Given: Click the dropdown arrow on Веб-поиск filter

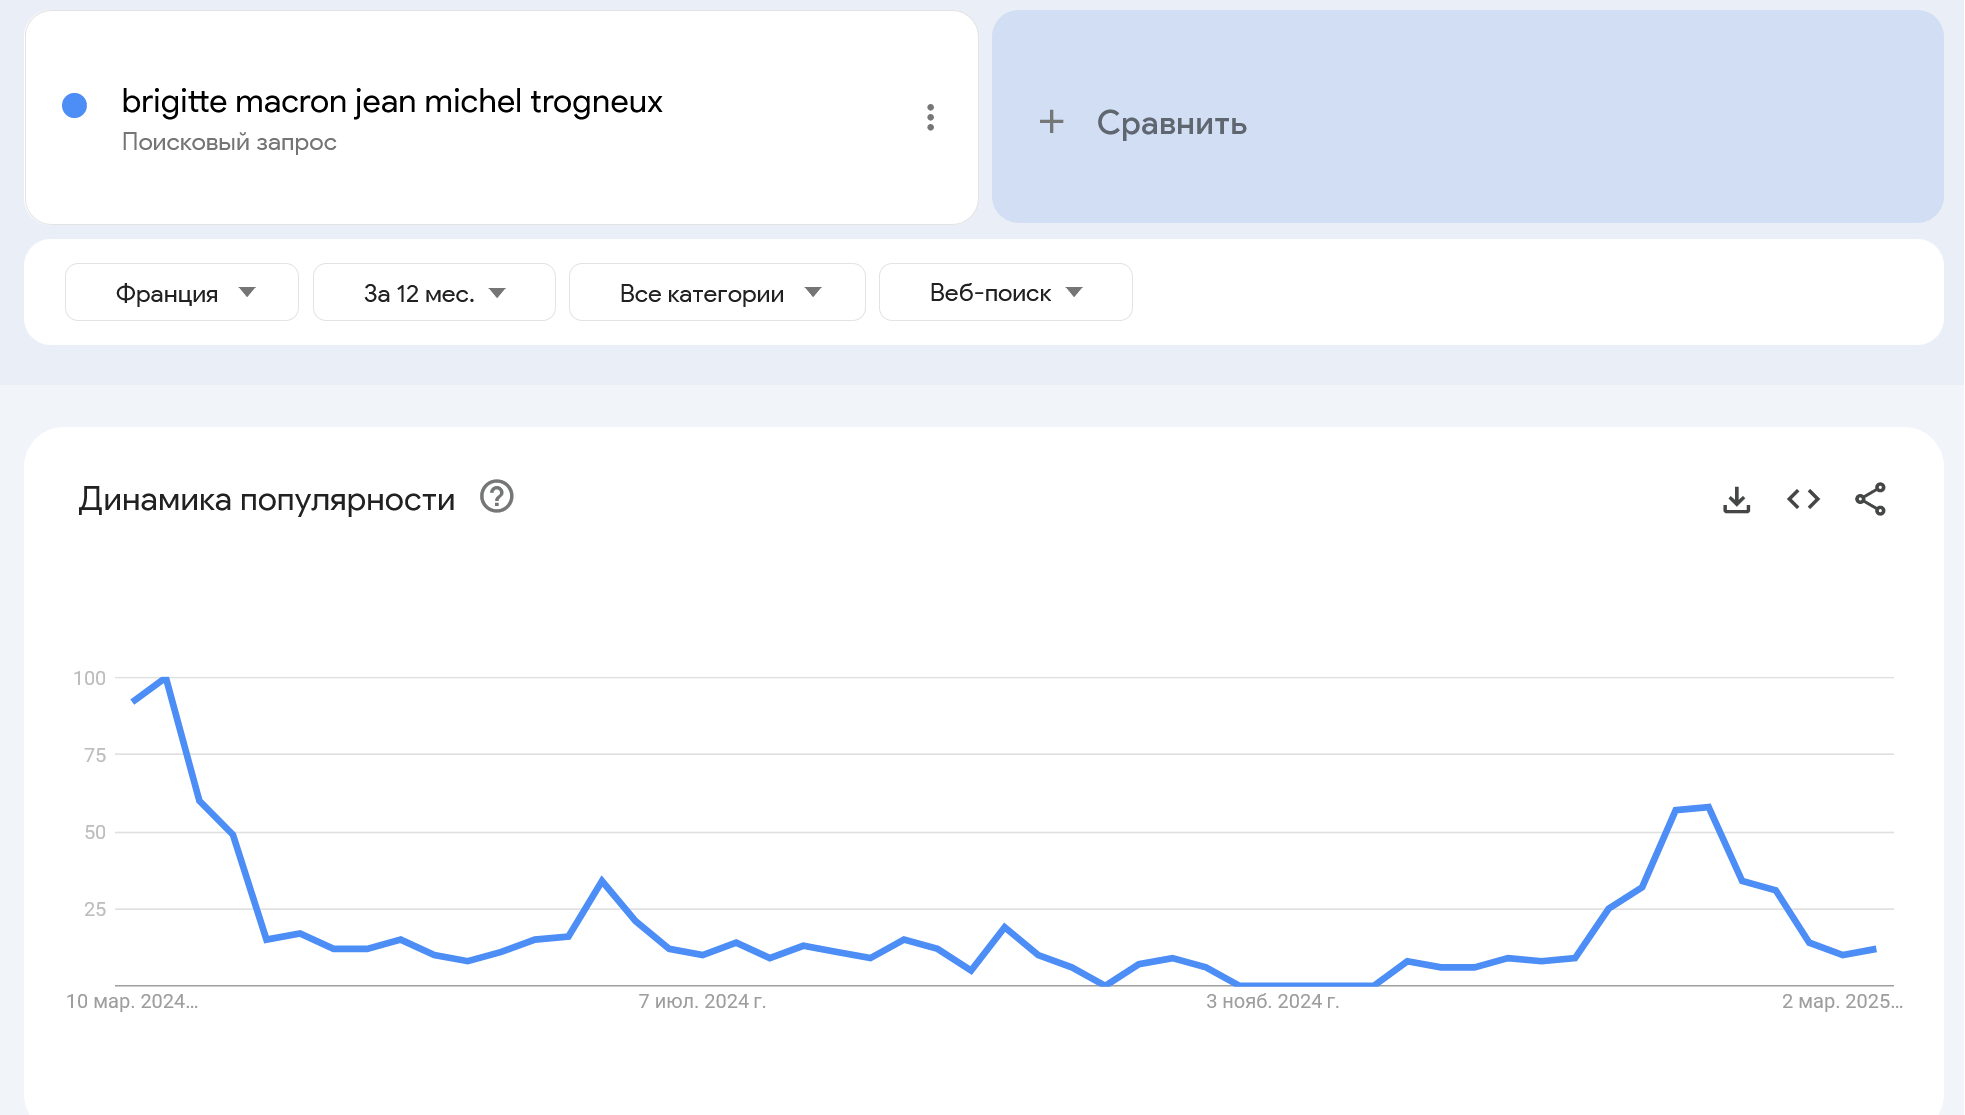Looking at the screenshot, I should (x=1073, y=292).
